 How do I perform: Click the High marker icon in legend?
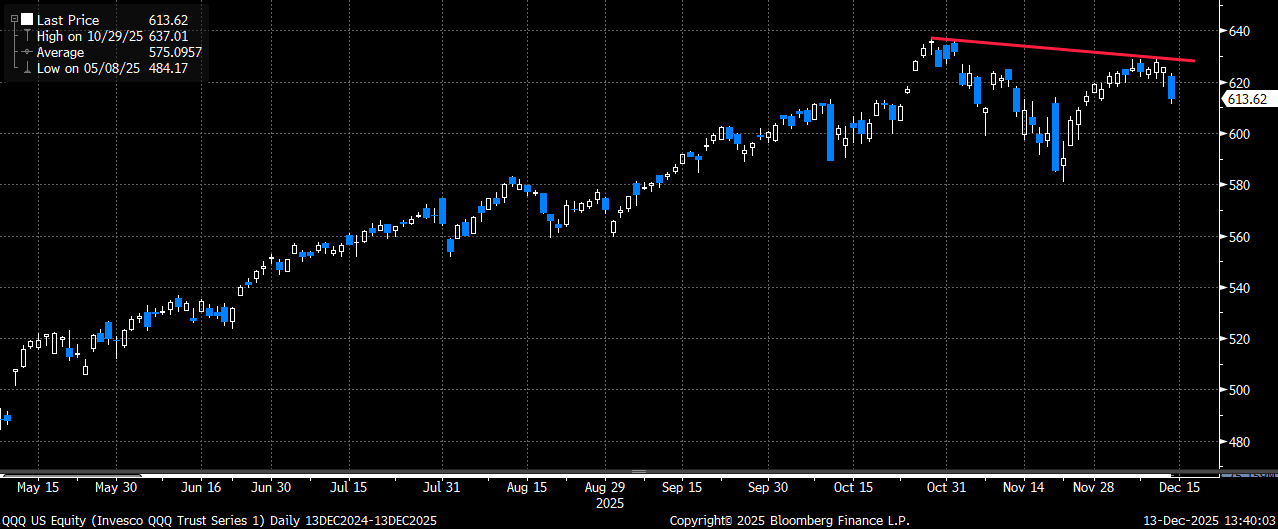pyautogui.click(x=27, y=36)
